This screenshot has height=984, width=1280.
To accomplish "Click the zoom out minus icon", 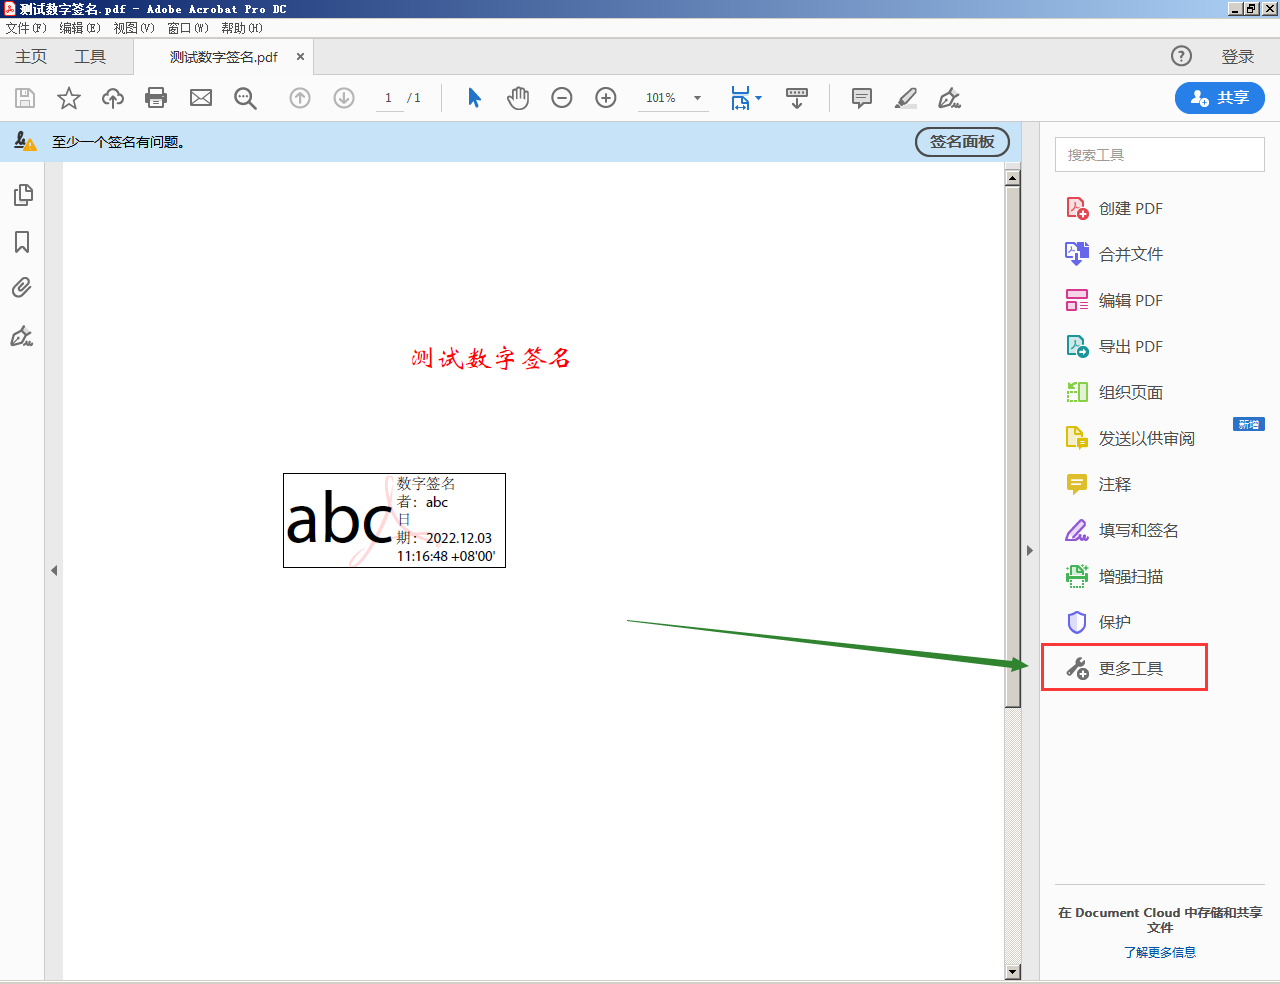I will [x=562, y=98].
